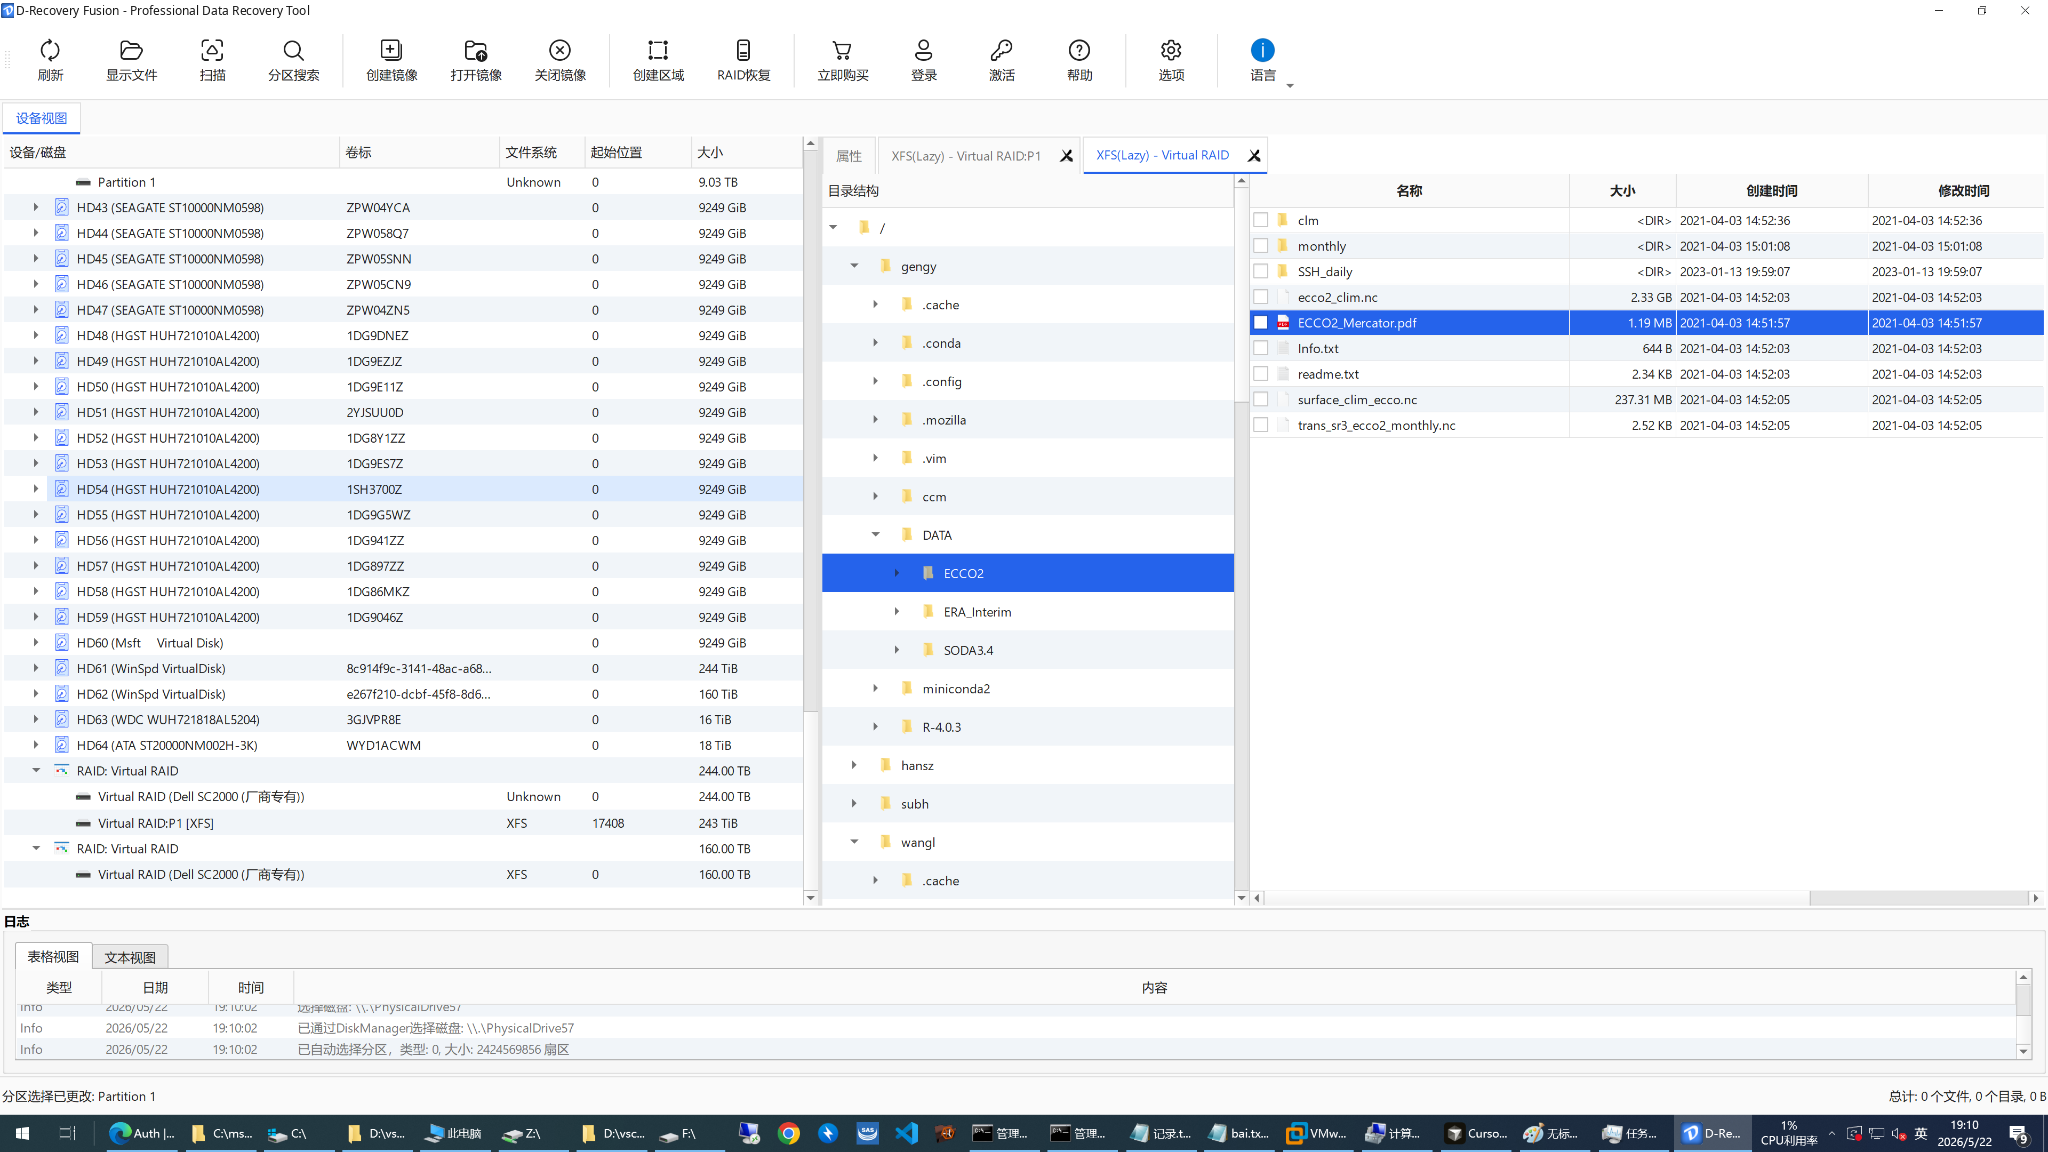This screenshot has width=2048, height=1152.
Task: Tick the checkbox for monthly folder
Action: (1260, 246)
